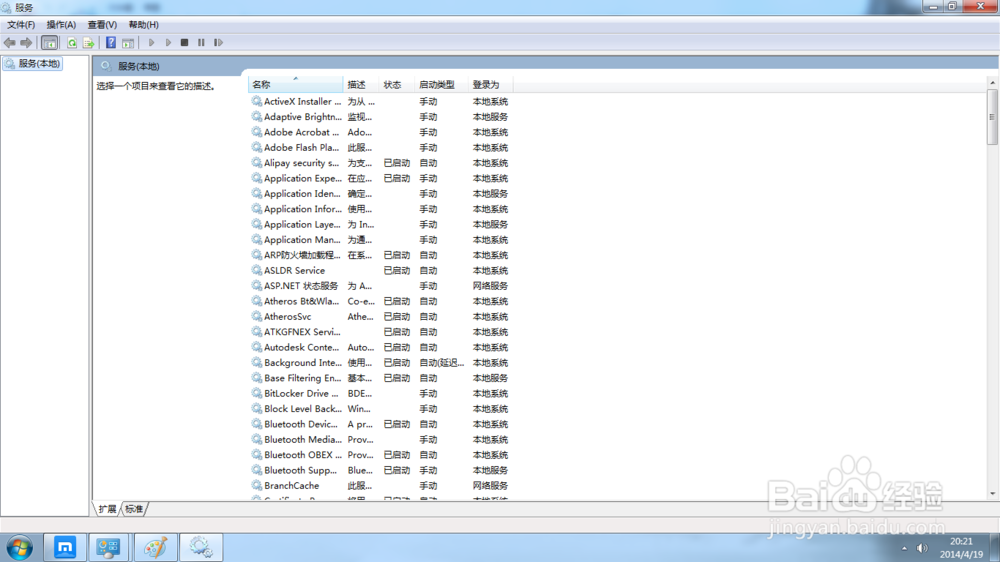
Task: Click the scrollbar down arrow
Action: click(992, 494)
